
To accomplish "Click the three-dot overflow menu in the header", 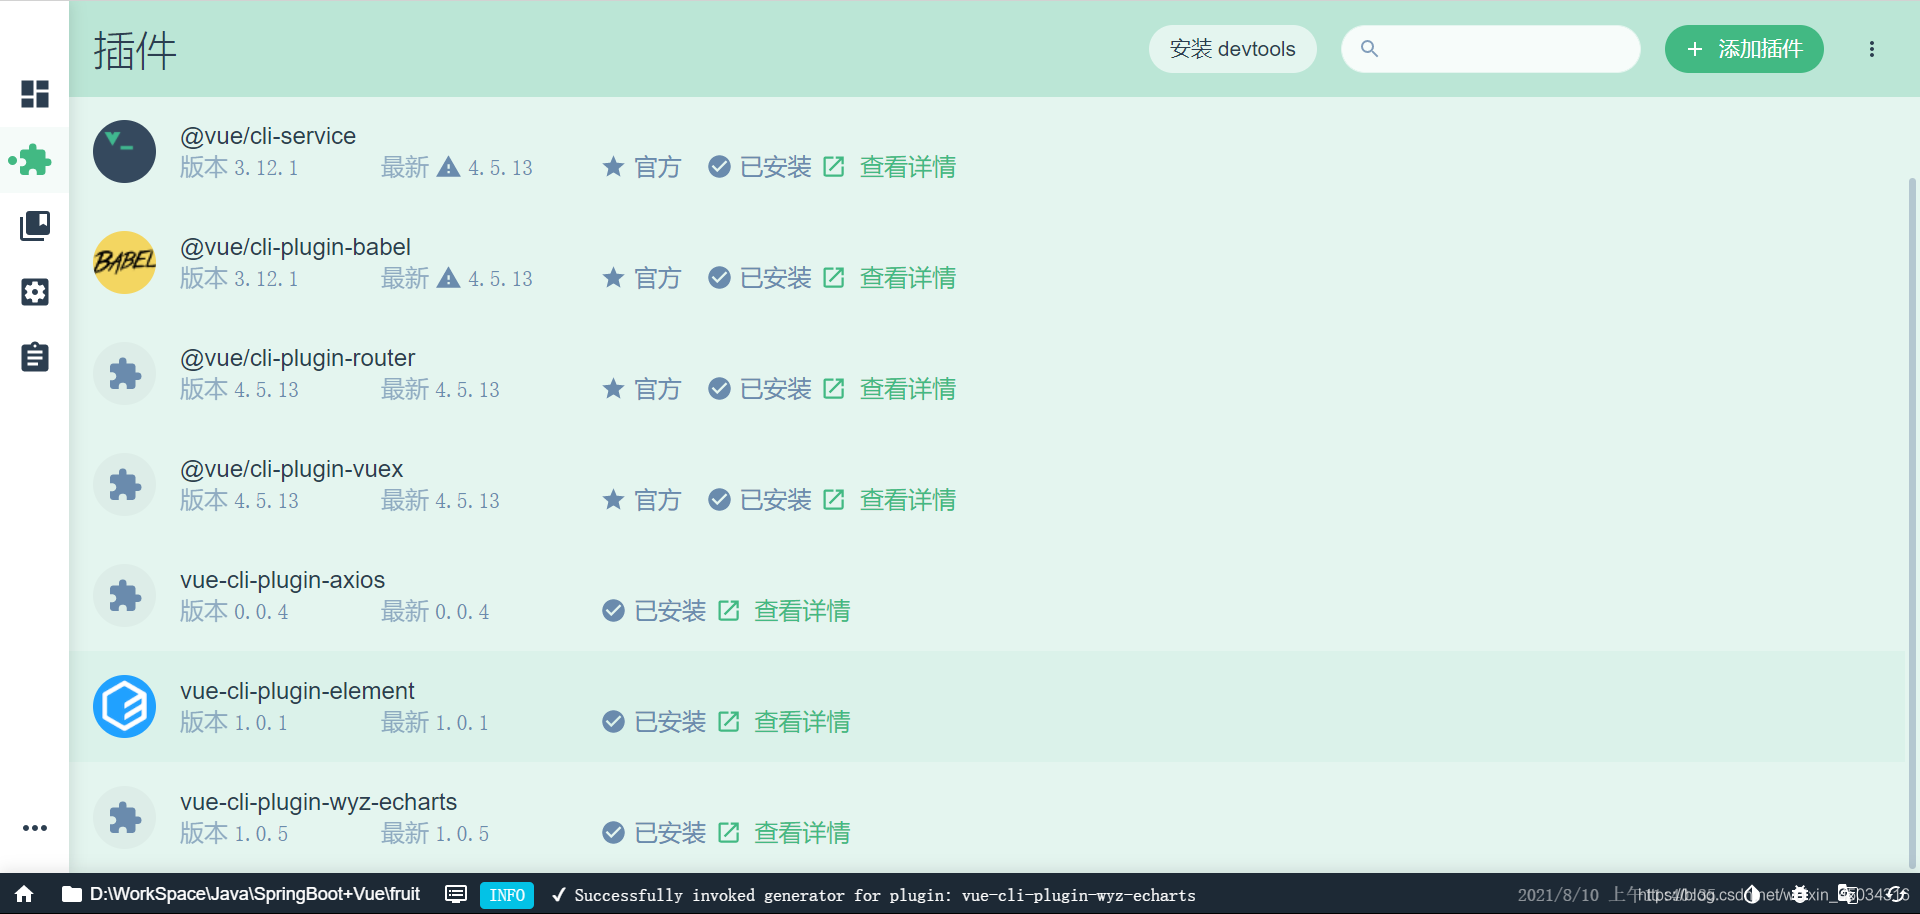I will pos(1872,49).
